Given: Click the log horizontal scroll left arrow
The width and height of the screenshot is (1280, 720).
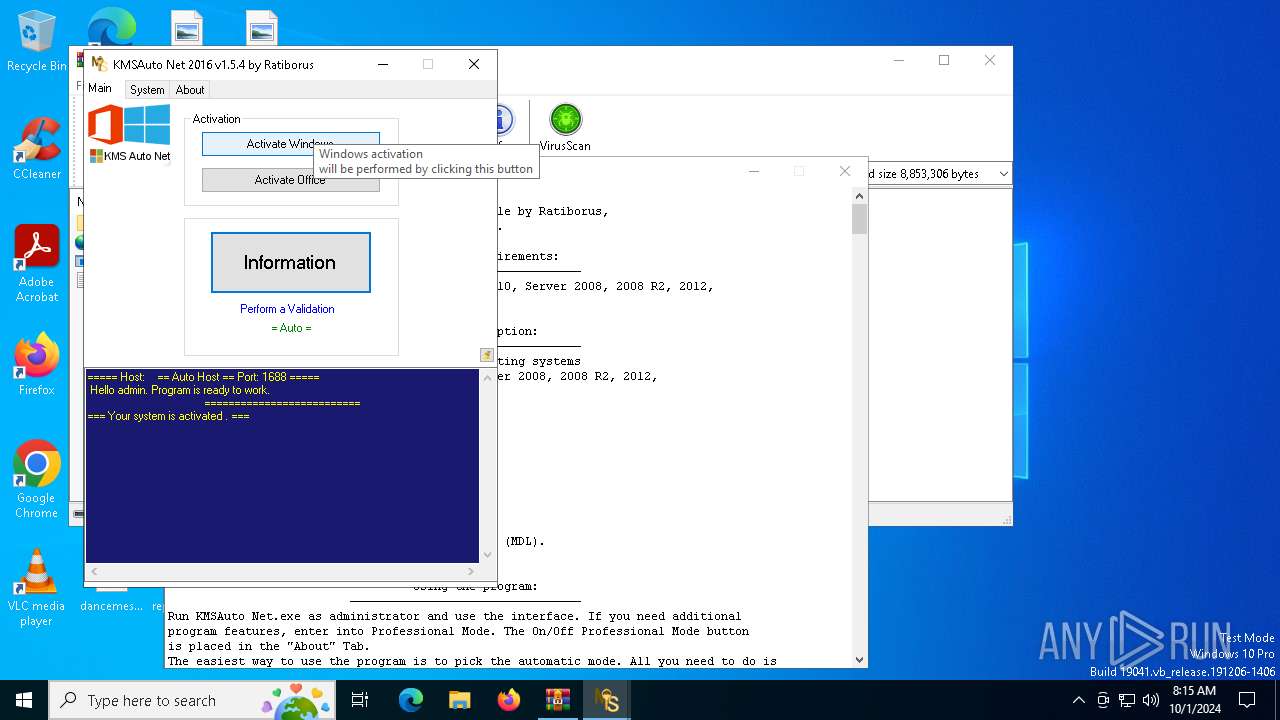Looking at the screenshot, I should coord(94,572).
